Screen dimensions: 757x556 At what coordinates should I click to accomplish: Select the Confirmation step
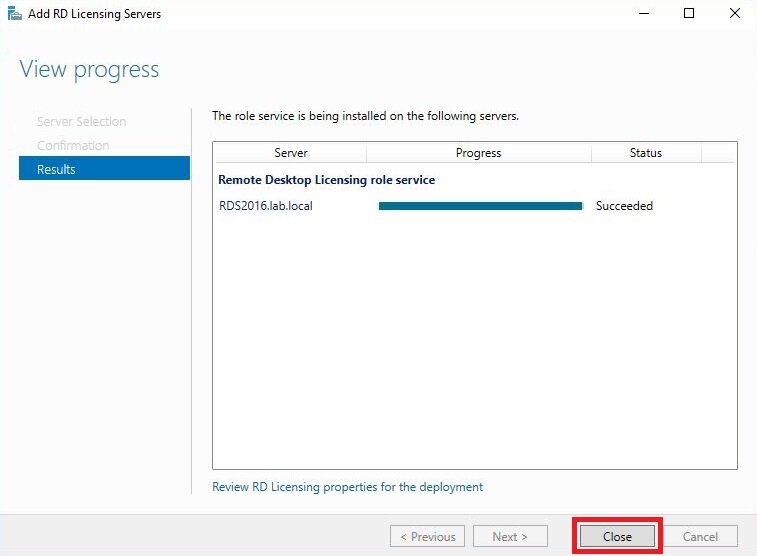point(73,145)
